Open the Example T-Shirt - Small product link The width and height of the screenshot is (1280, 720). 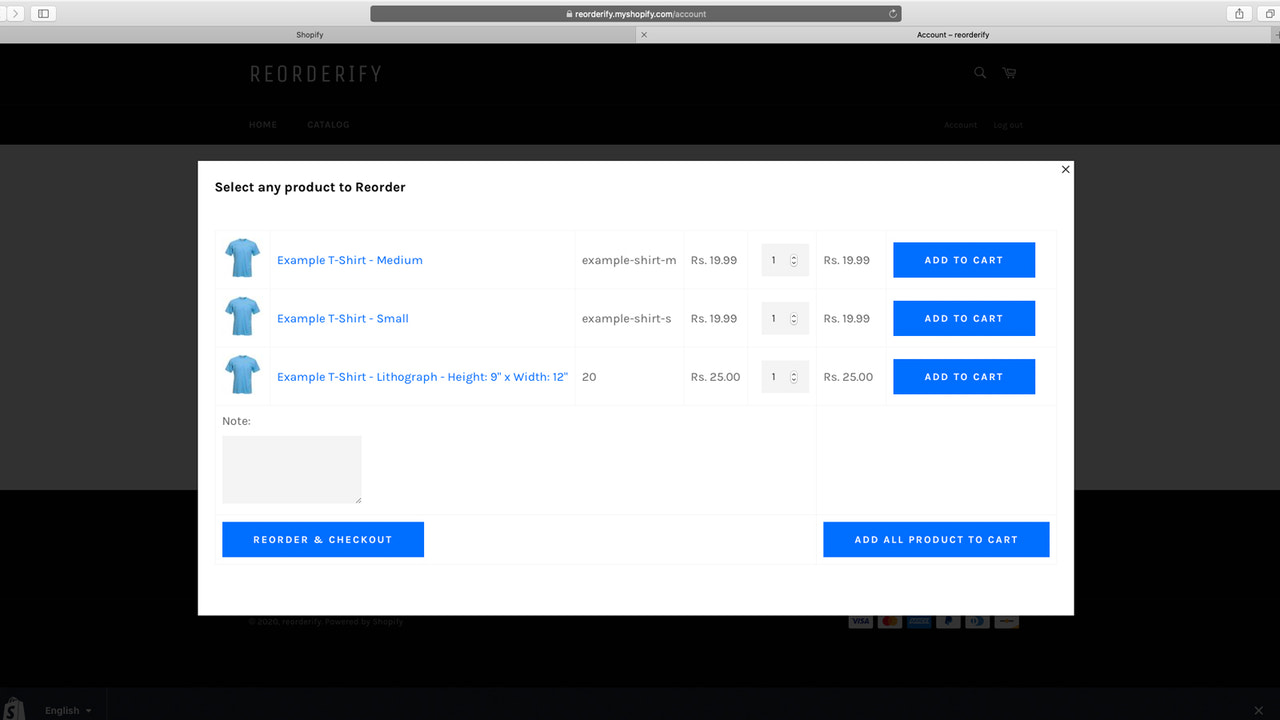[343, 318]
